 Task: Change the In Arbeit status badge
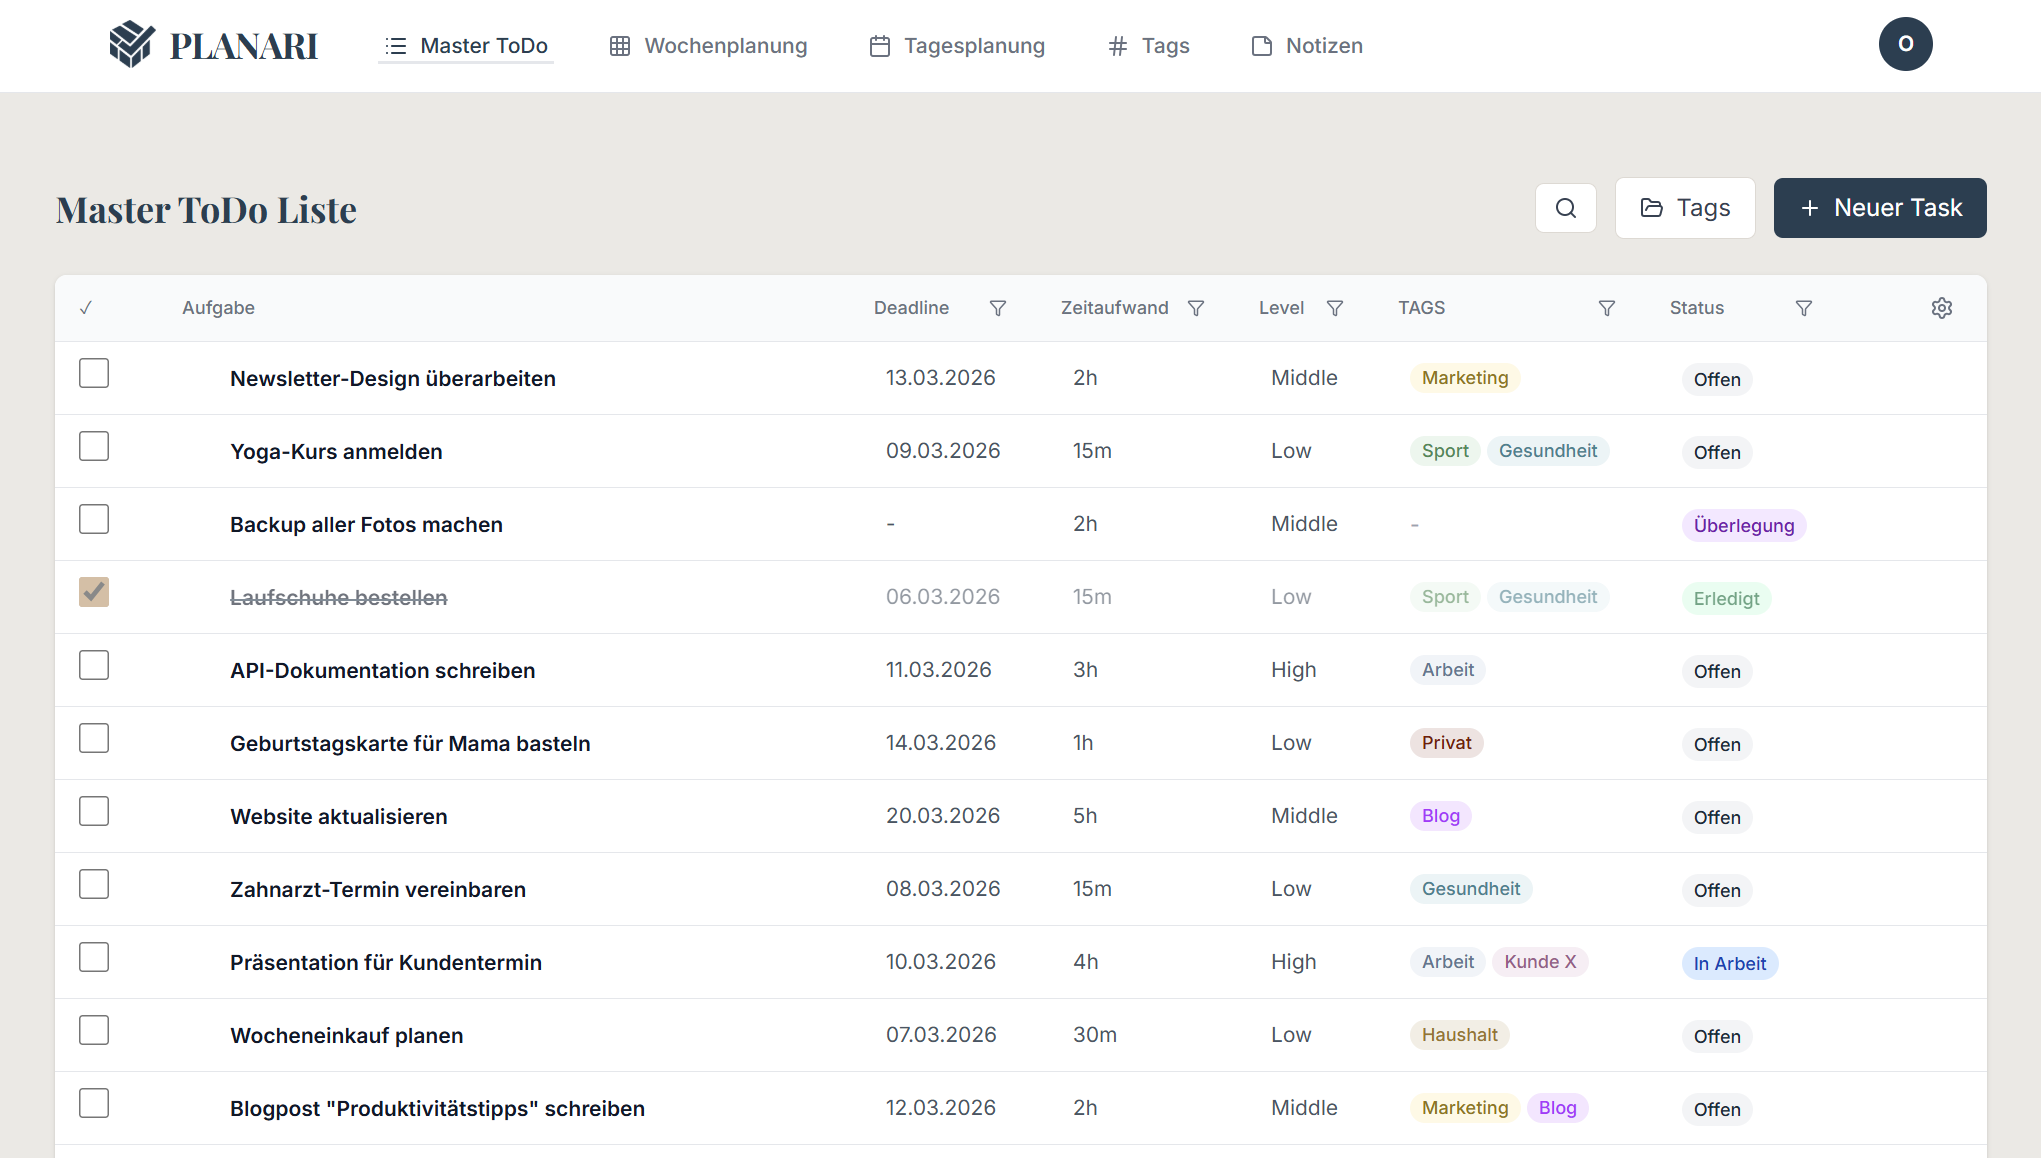click(1729, 964)
